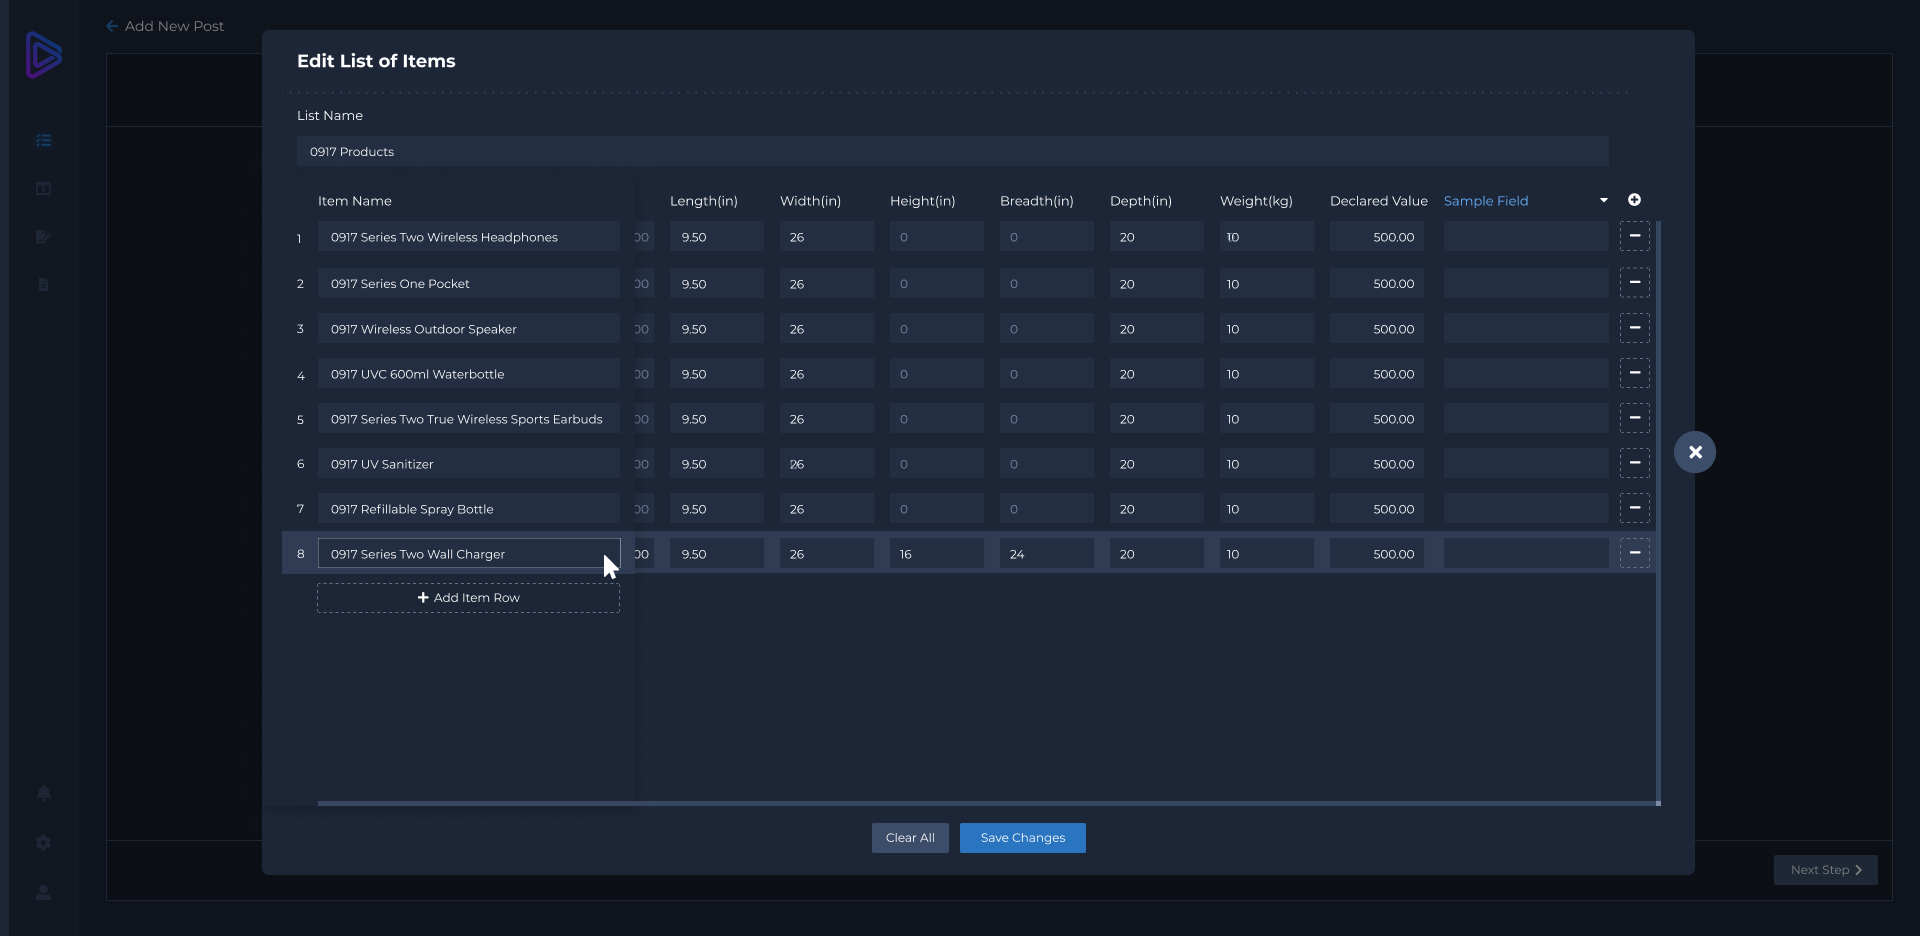Edit Sample Field for Wireless Headphones row
The image size is (1920, 936).
[1526, 237]
